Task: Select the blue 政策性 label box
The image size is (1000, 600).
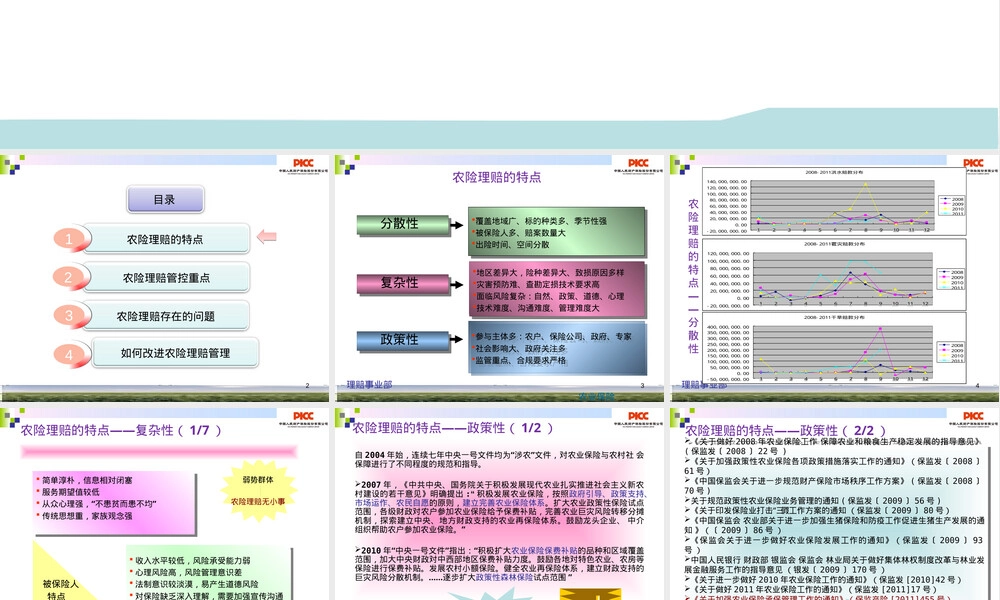Action: 402,340
